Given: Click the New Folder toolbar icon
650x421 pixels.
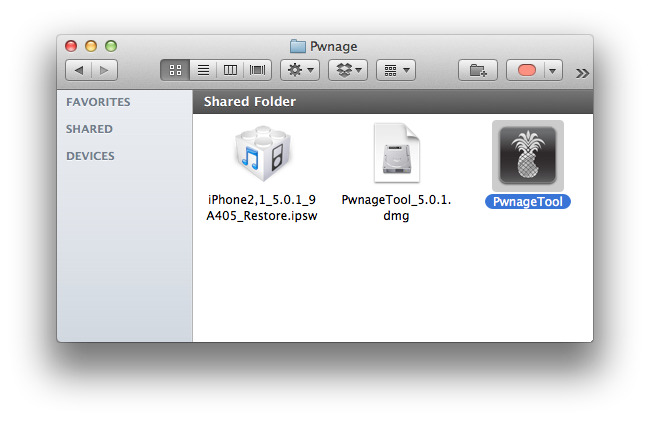Looking at the screenshot, I should click(478, 71).
